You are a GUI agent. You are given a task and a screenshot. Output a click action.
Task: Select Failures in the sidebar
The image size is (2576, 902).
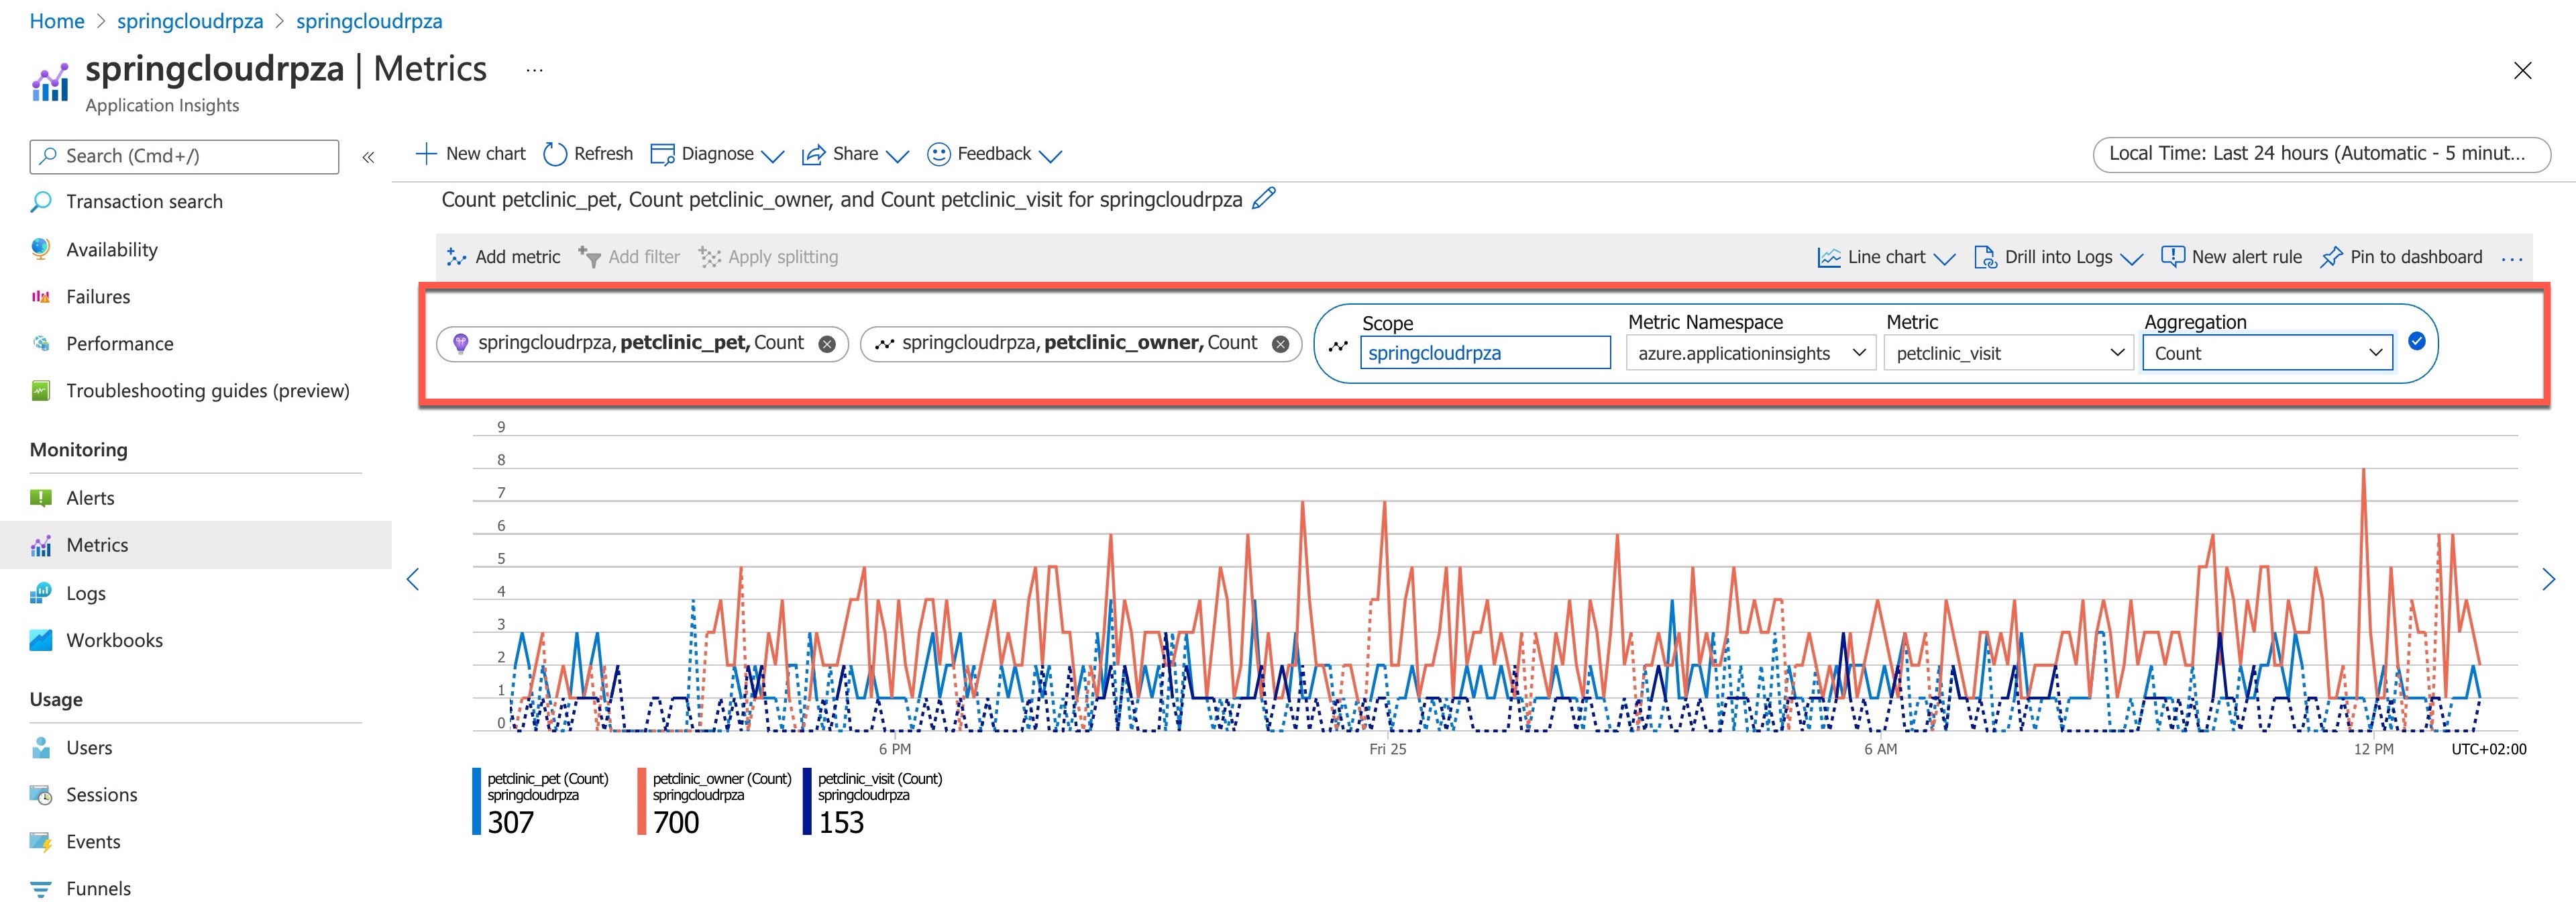pos(98,297)
